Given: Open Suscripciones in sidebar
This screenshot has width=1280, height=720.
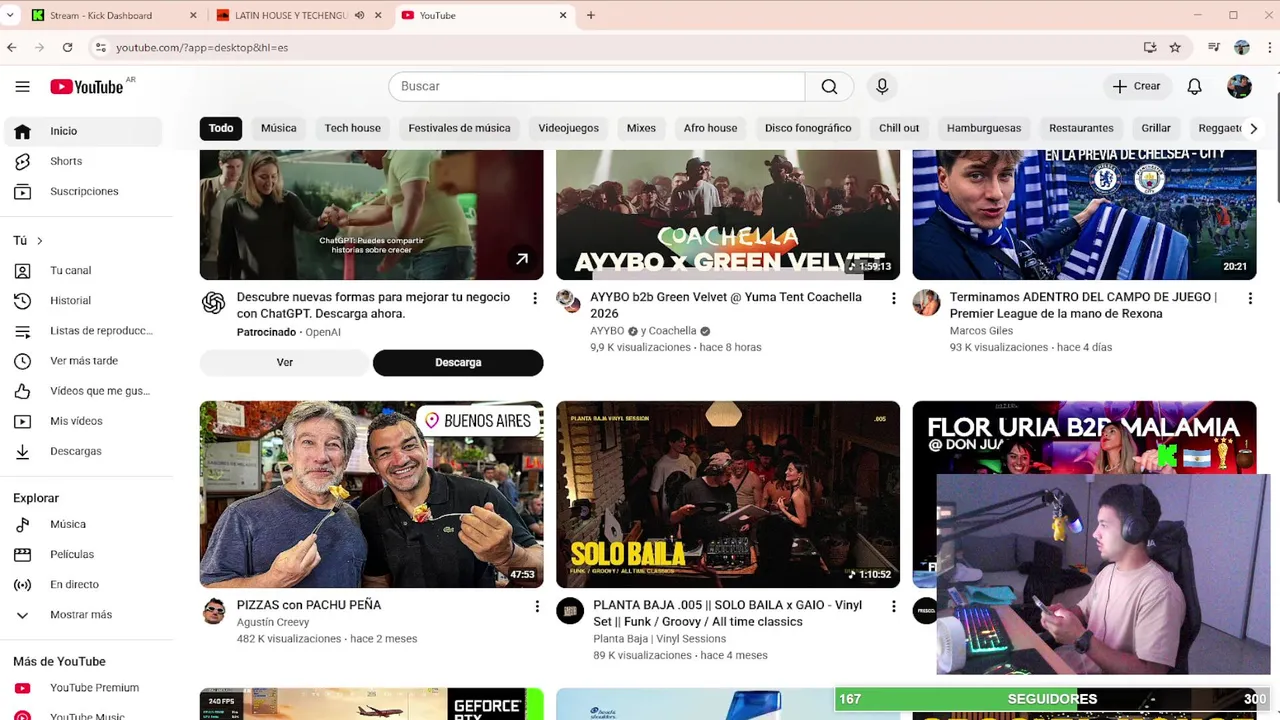Looking at the screenshot, I should point(82,191).
